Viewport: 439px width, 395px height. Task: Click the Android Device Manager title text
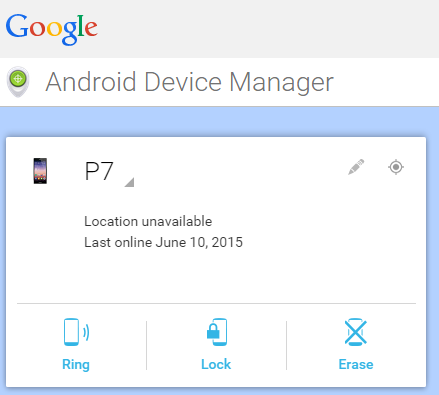[x=189, y=82]
